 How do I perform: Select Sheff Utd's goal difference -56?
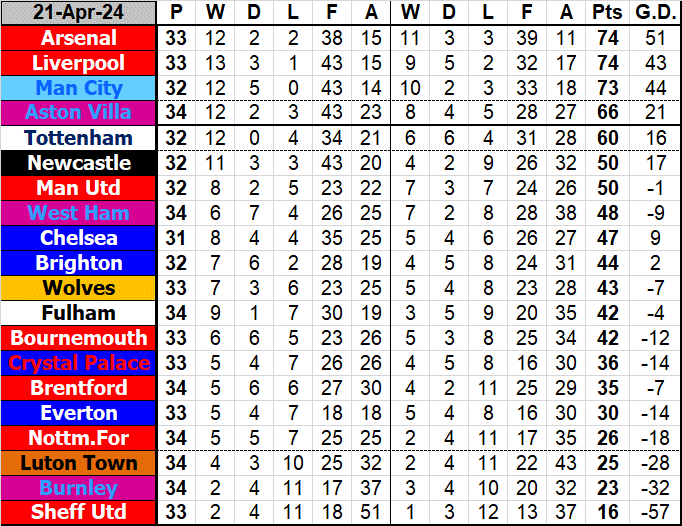click(652, 512)
